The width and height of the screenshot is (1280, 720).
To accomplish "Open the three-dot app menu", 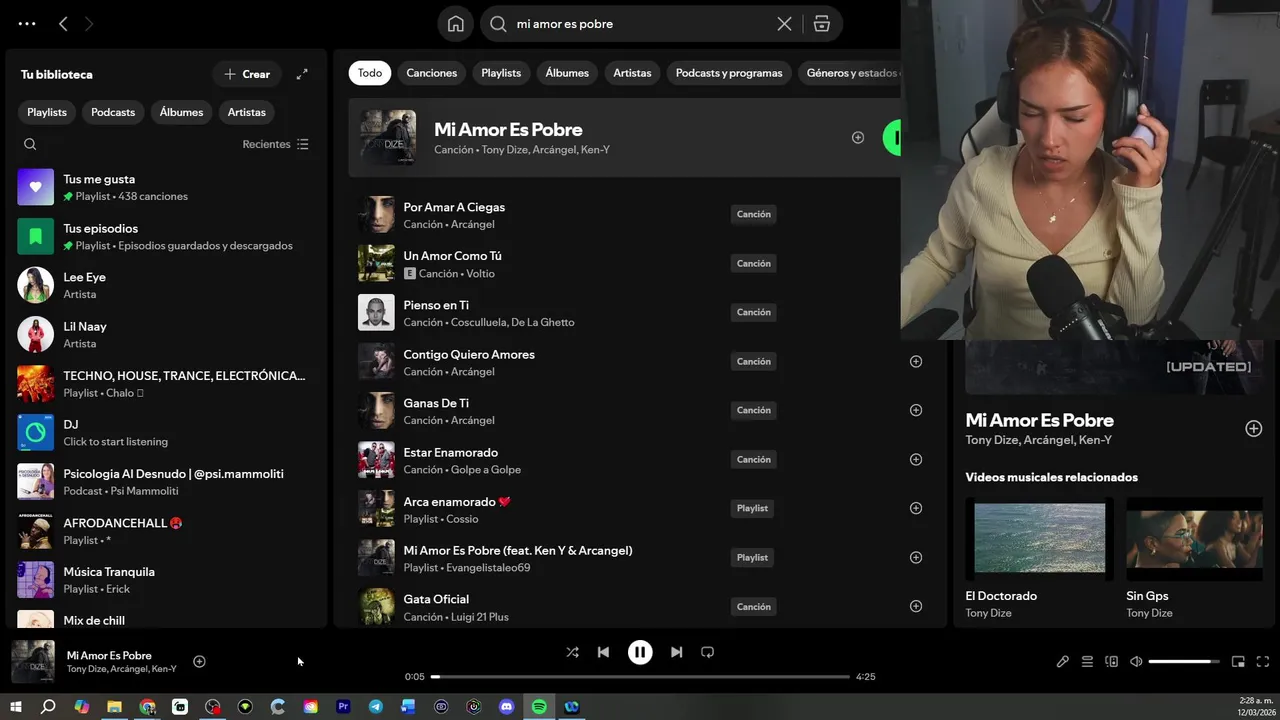I will tap(27, 24).
